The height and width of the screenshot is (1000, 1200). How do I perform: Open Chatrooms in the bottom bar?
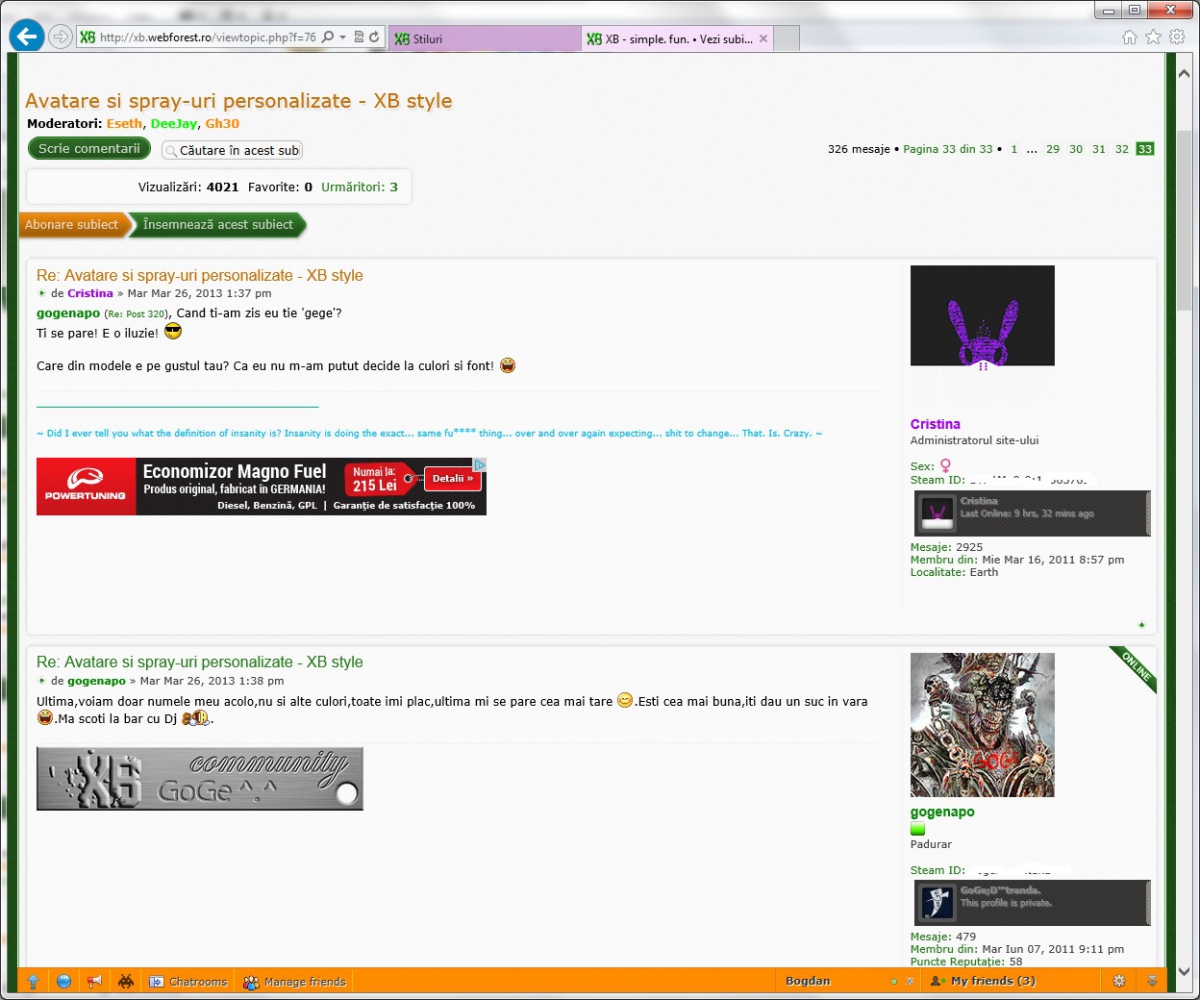(189, 982)
